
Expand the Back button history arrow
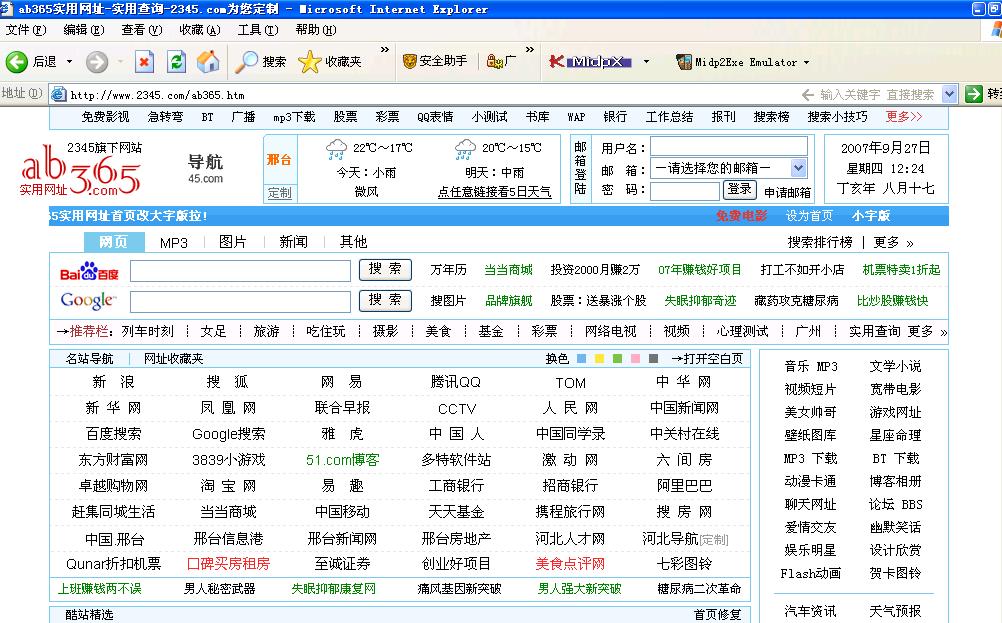click(70, 62)
